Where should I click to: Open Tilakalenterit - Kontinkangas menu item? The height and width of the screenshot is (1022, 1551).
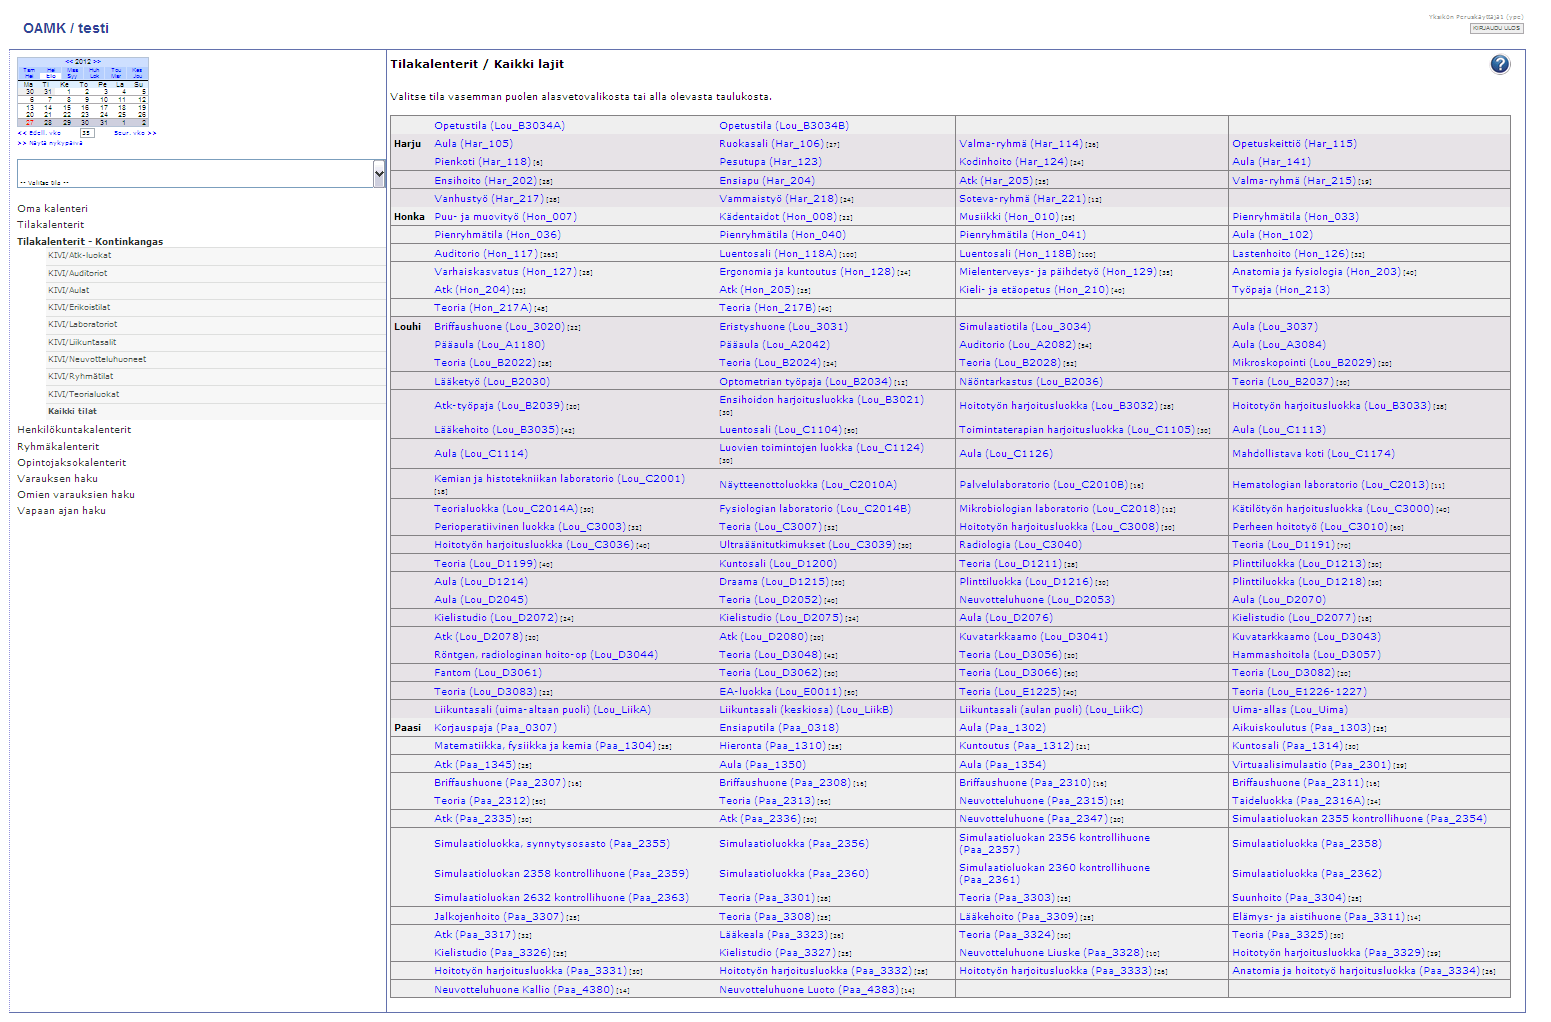coord(90,241)
